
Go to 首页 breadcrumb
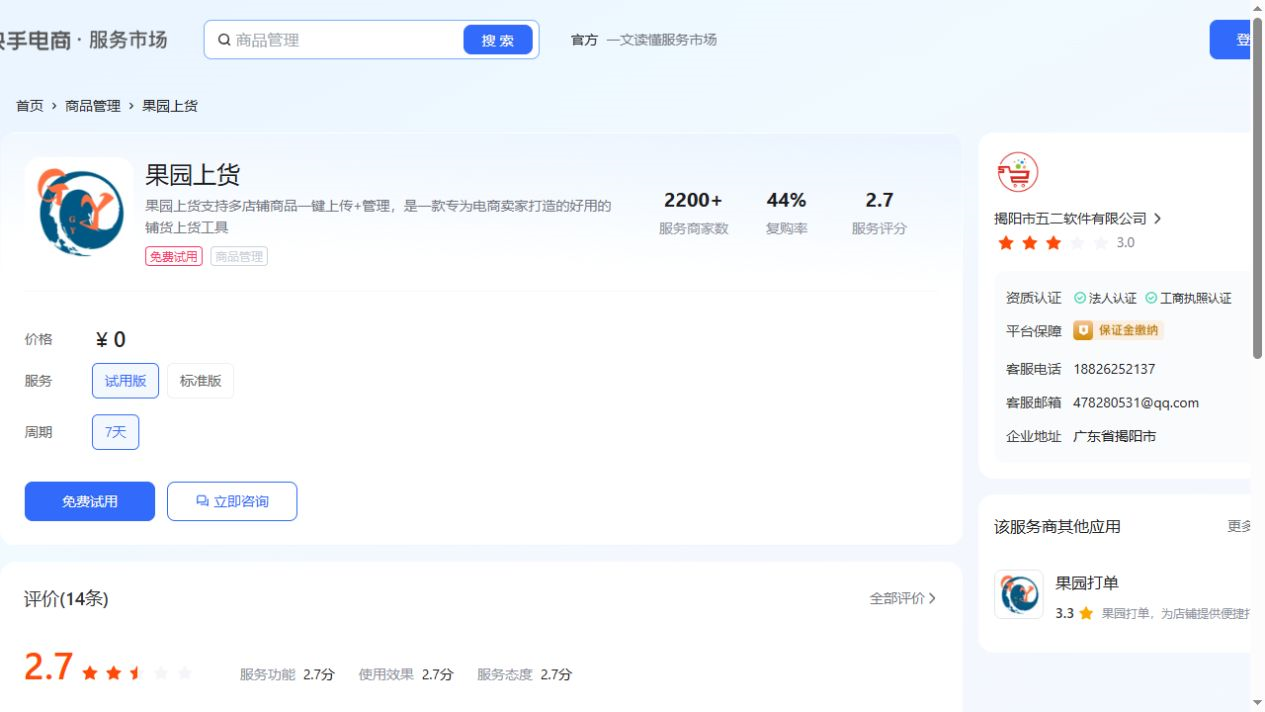pyautogui.click(x=30, y=106)
